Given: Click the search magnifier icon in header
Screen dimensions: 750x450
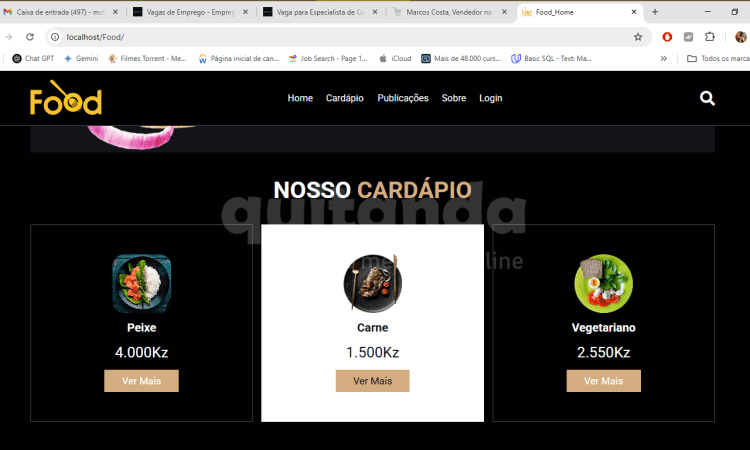Looking at the screenshot, I should click(x=707, y=99).
